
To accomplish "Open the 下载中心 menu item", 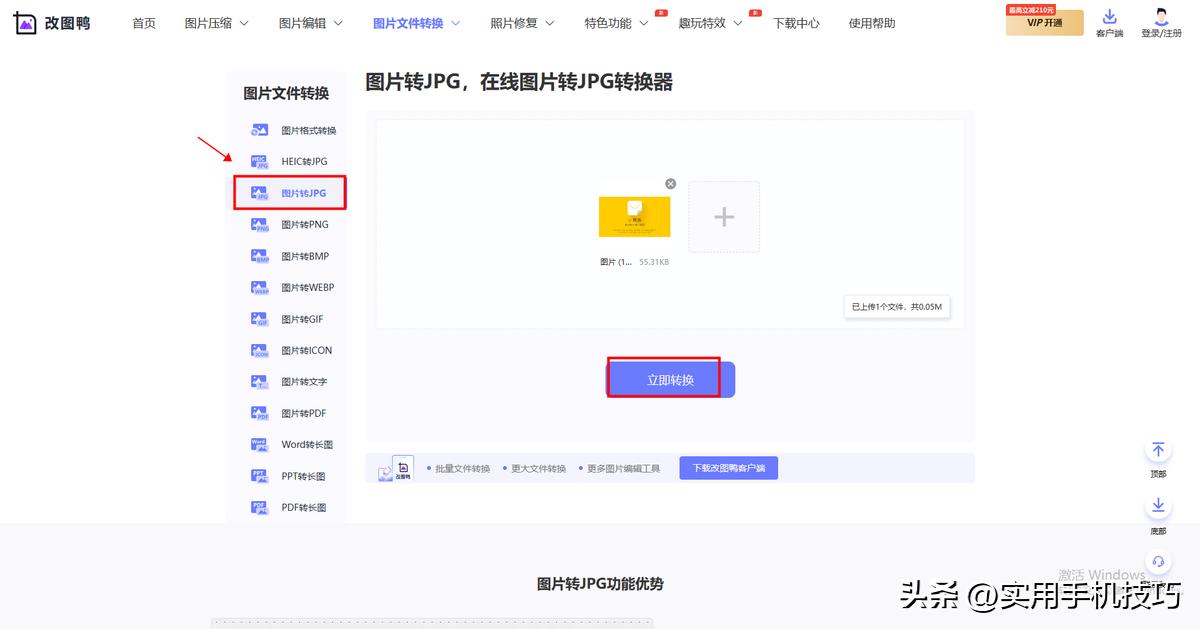I will click(x=796, y=22).
